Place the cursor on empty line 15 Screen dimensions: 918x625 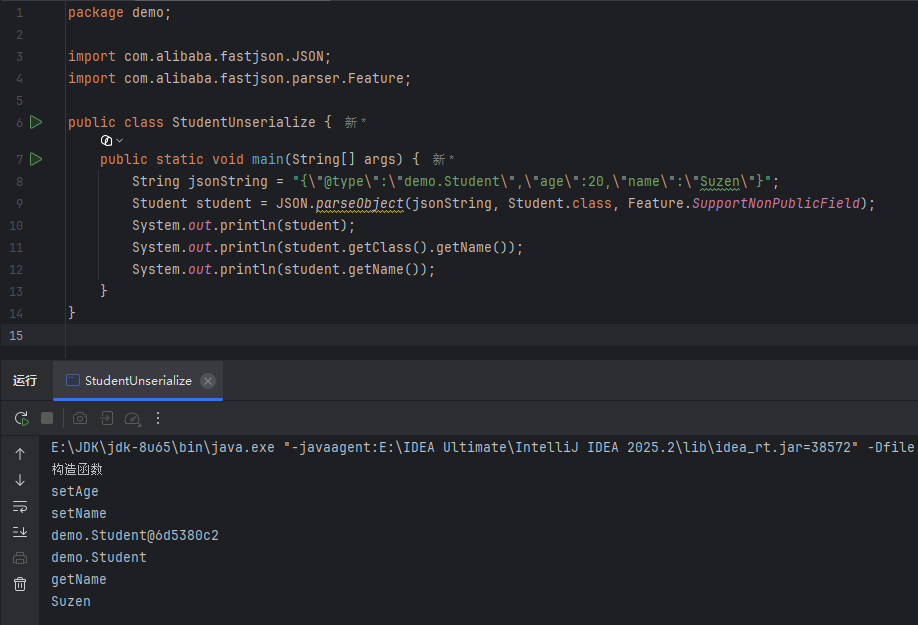[x=492, y=336]
